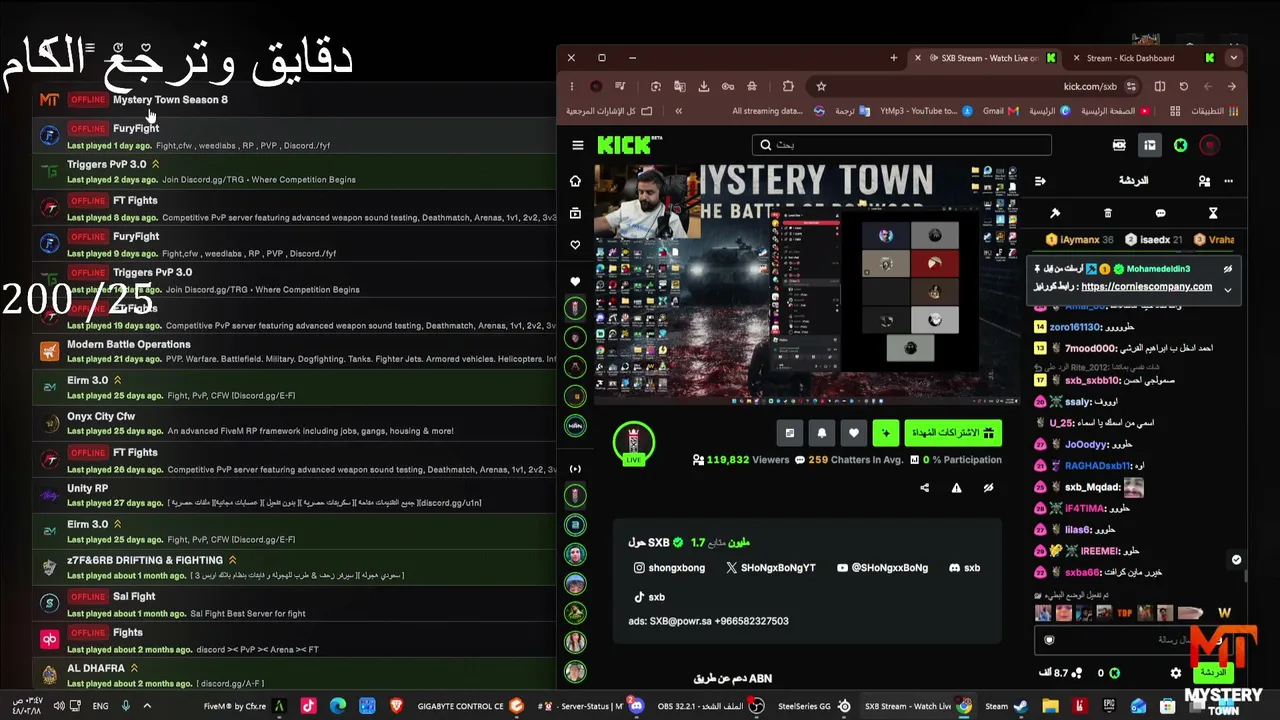Click the pin icon in chat toolbar

[x=1054, y=213]
